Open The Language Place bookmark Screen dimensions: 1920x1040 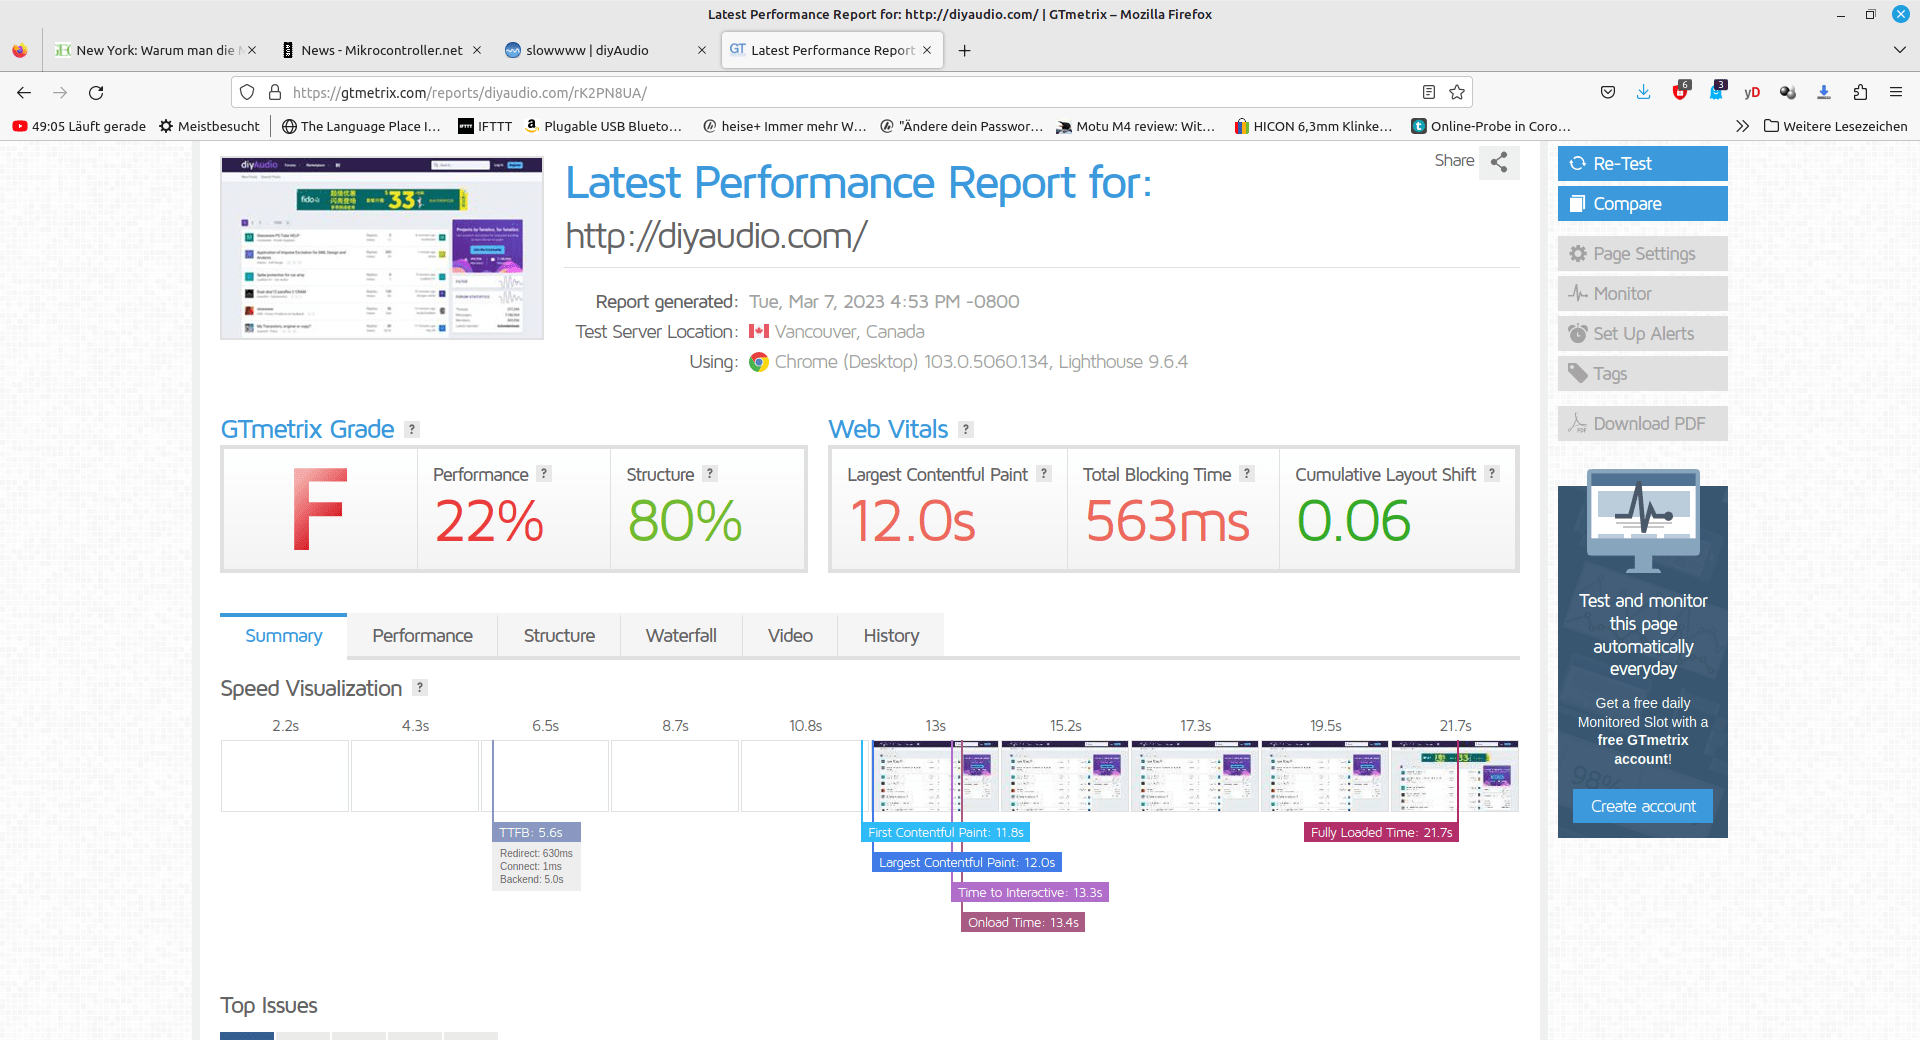(361, 126)
